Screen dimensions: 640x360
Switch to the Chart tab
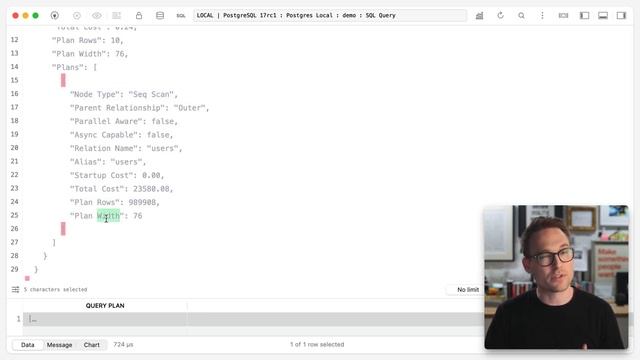pyautogui.click(x=92, y=345)
